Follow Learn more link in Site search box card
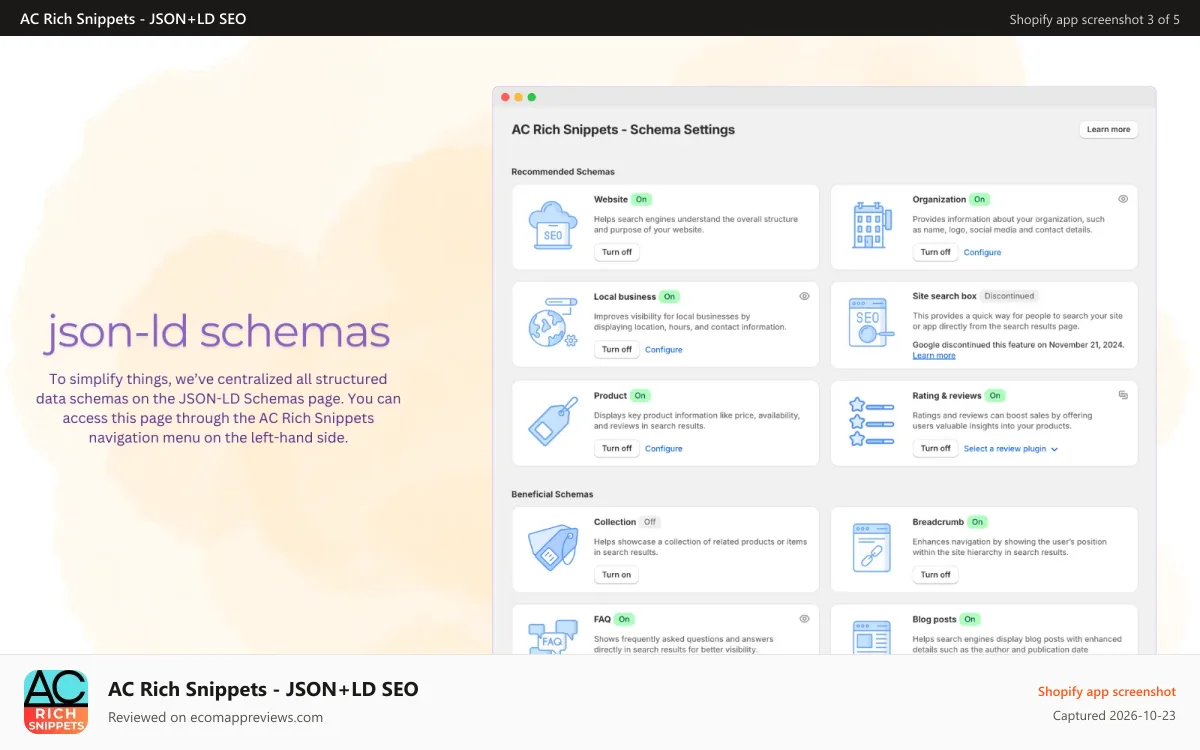Viewport: 1200px width, 750px height. click(934, 355)
